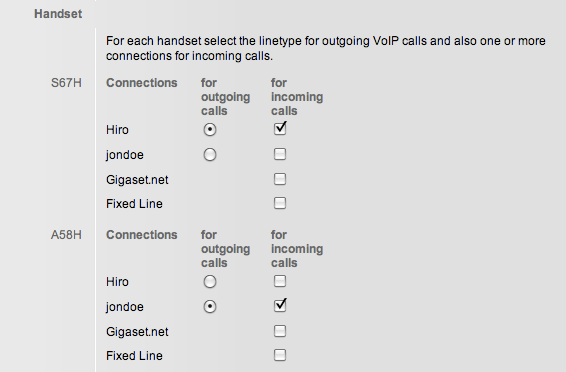Click the Fixed Line label under A58H
This screenshot has width=566, height=372.
pos(134,356)
